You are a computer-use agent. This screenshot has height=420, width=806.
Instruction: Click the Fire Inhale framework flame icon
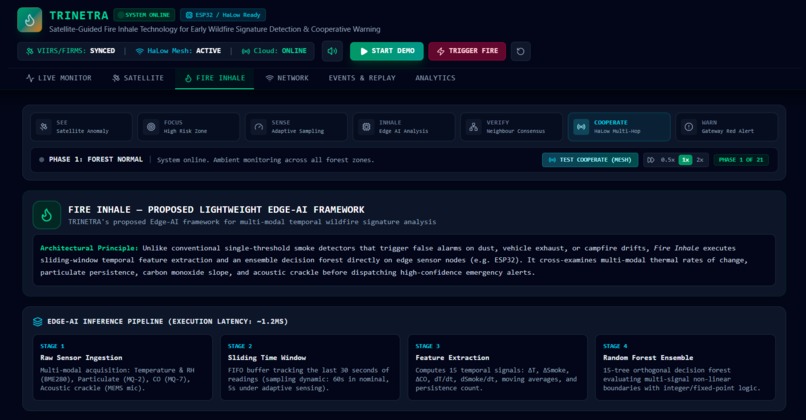[47, 215]
